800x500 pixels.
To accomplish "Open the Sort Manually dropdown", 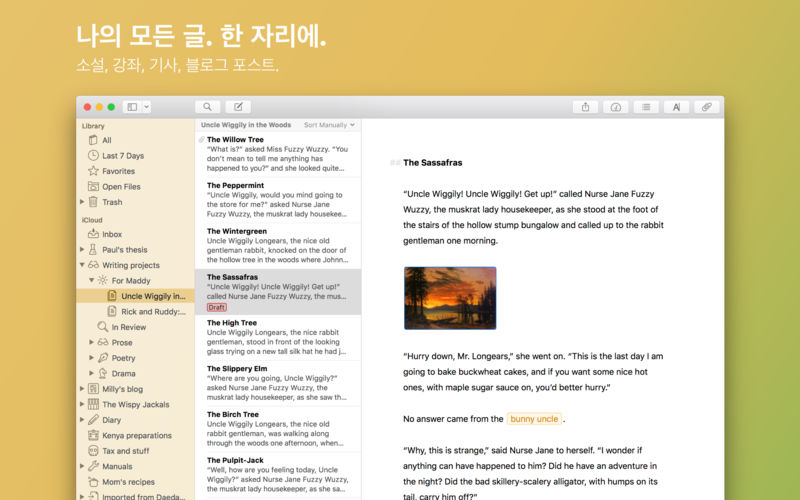I will pos(329,125).
